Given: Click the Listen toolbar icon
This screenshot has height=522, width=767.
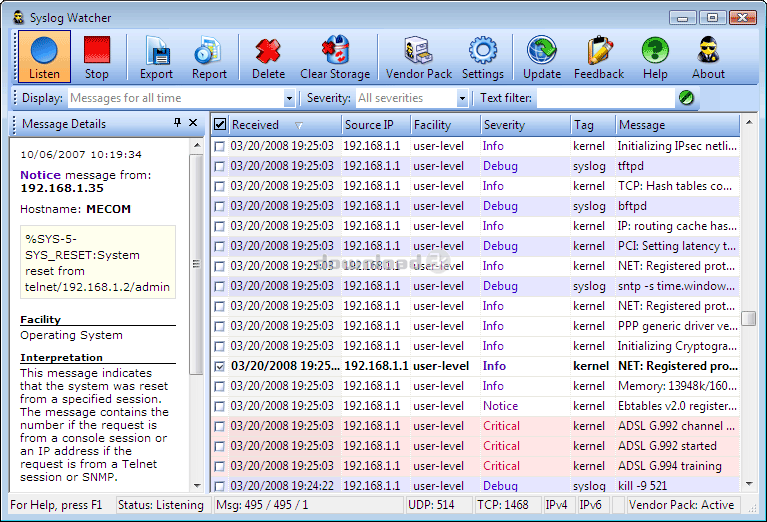Looking at the screenshot, I should (44, 56).
